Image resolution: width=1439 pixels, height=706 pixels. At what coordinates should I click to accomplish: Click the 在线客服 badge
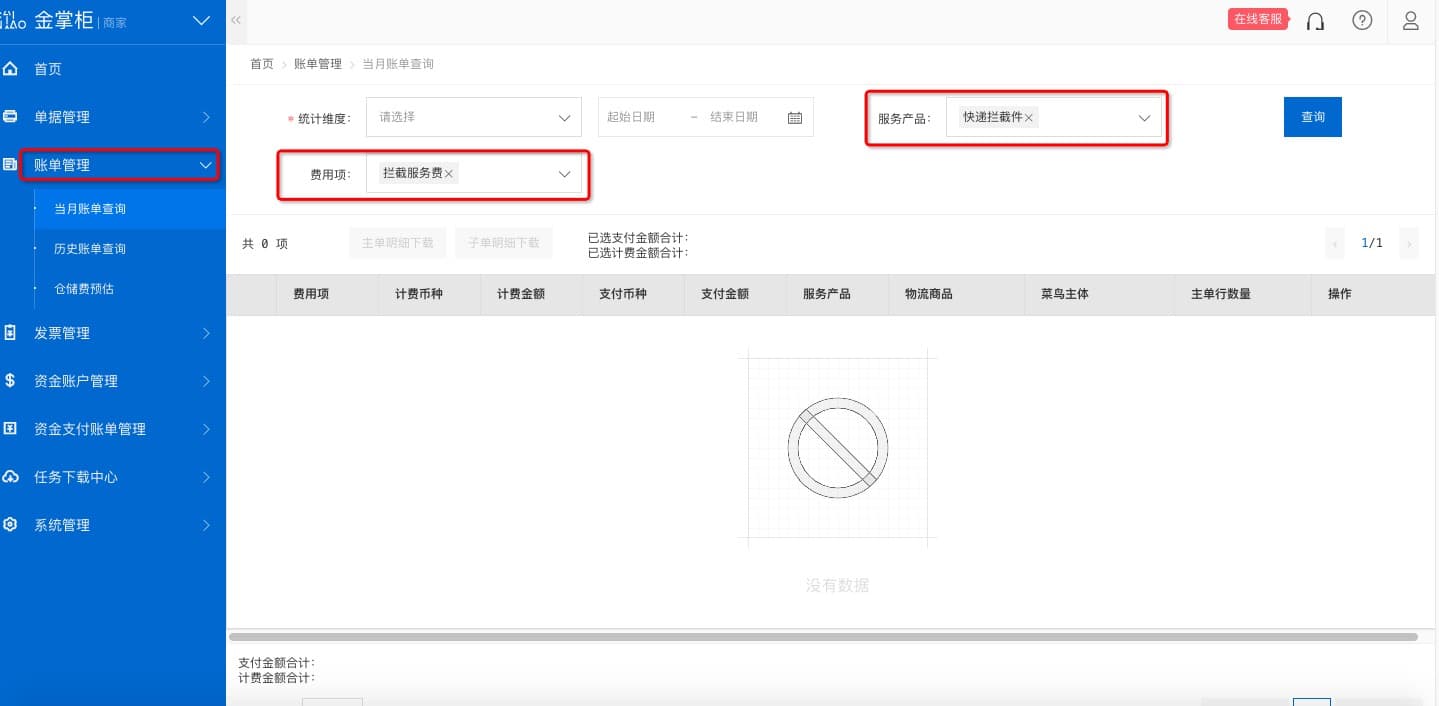coord(1257,19)
